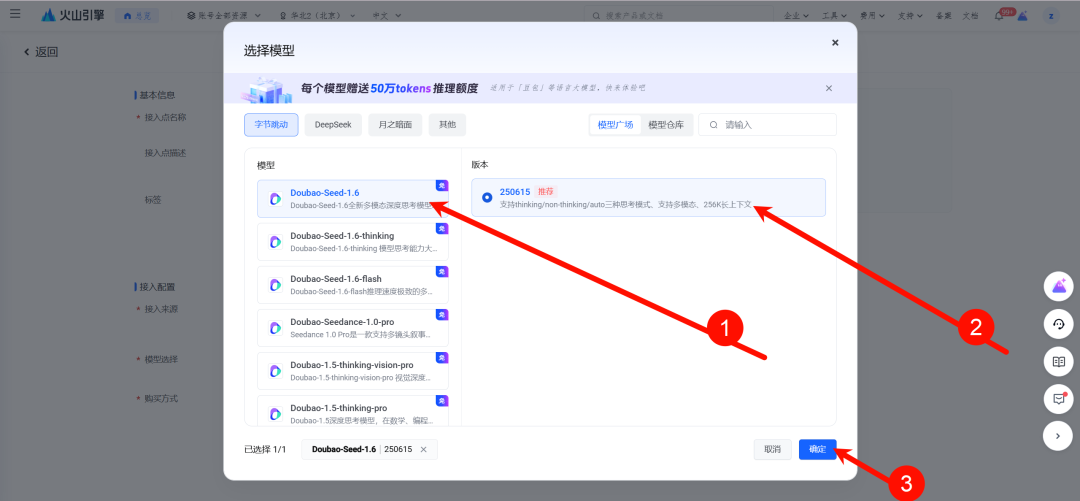
Task: Select the Doubao-1.5-thinking-pro model name
Action: 338,407
